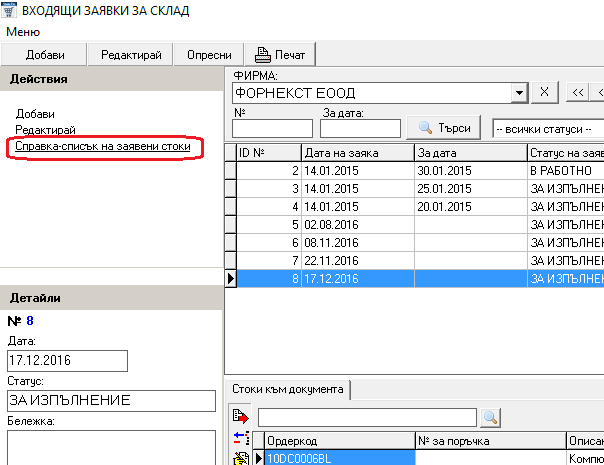
Task: Click the В РАБОТНО status cell
Action: 565,171
